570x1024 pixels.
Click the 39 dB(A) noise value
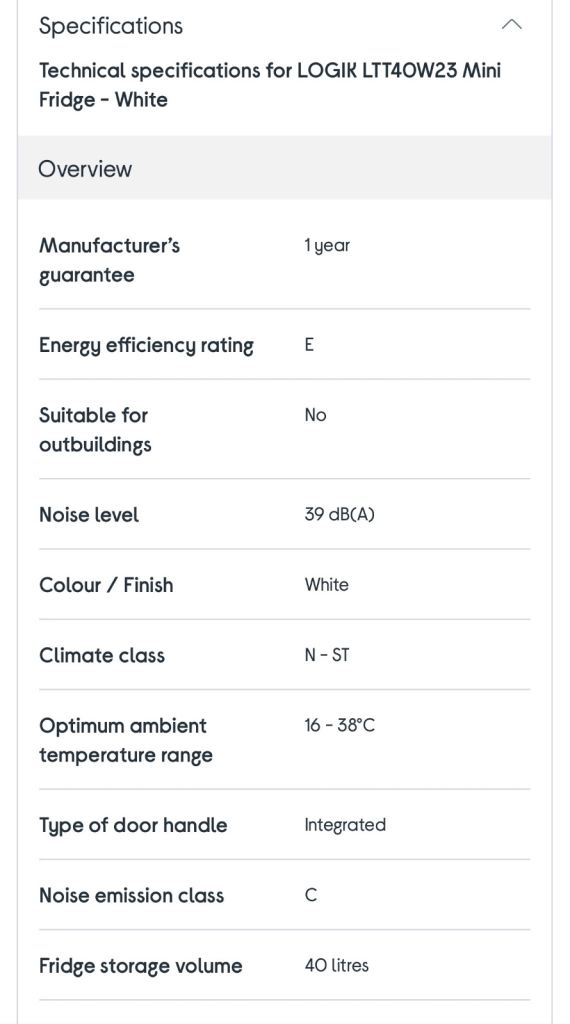[x=340, y=515]
